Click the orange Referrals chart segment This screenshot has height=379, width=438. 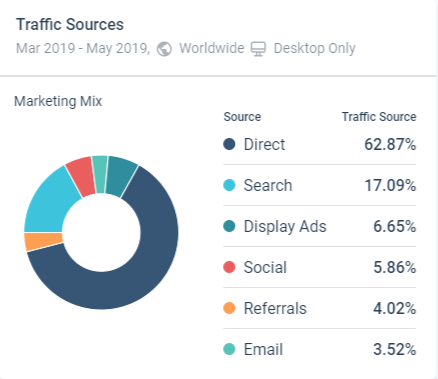[x=43, y=241]
